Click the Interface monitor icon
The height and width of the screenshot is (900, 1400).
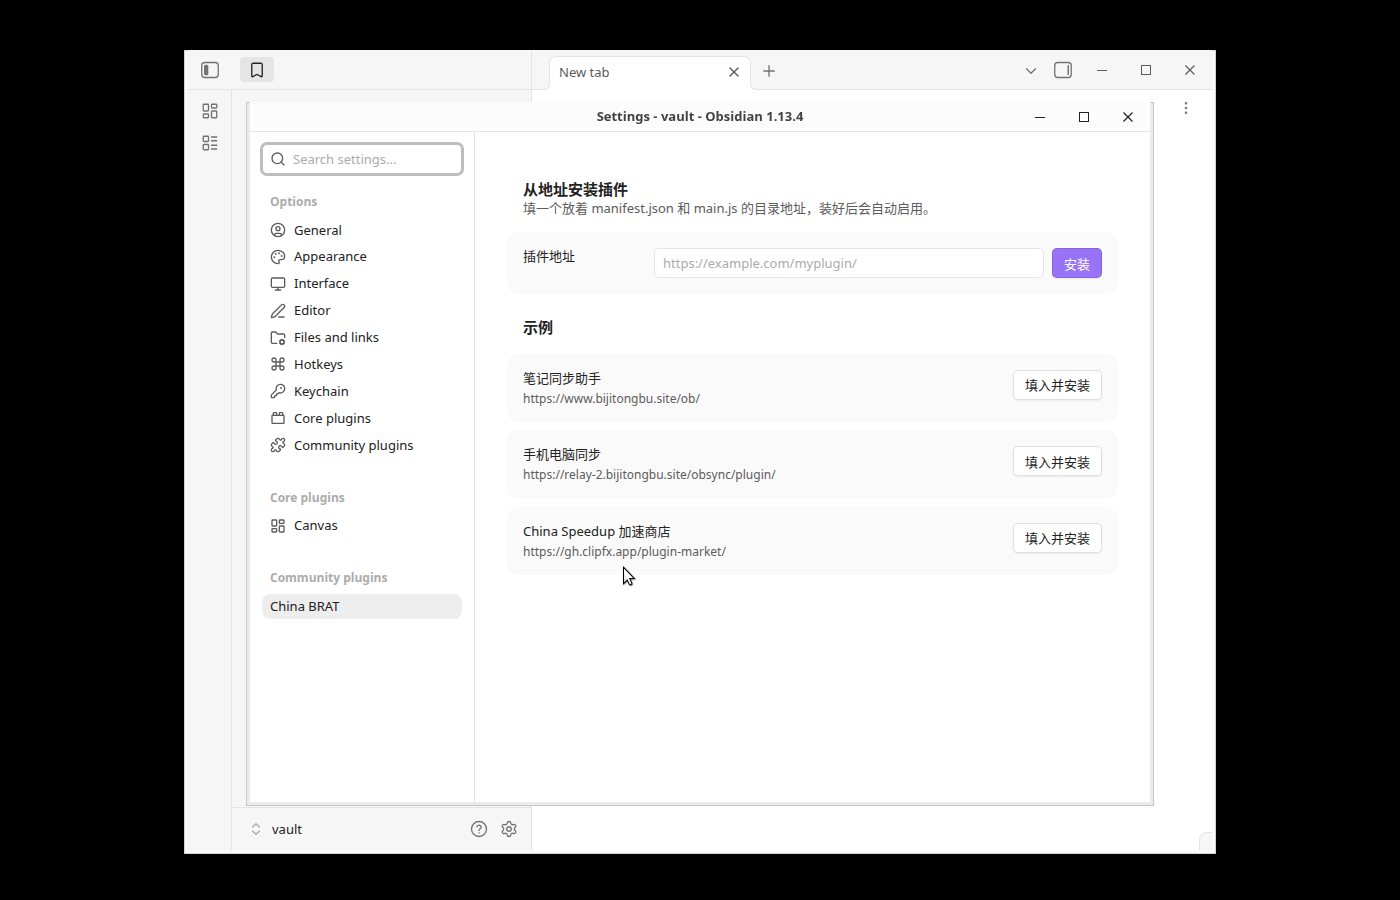point(278,284)
